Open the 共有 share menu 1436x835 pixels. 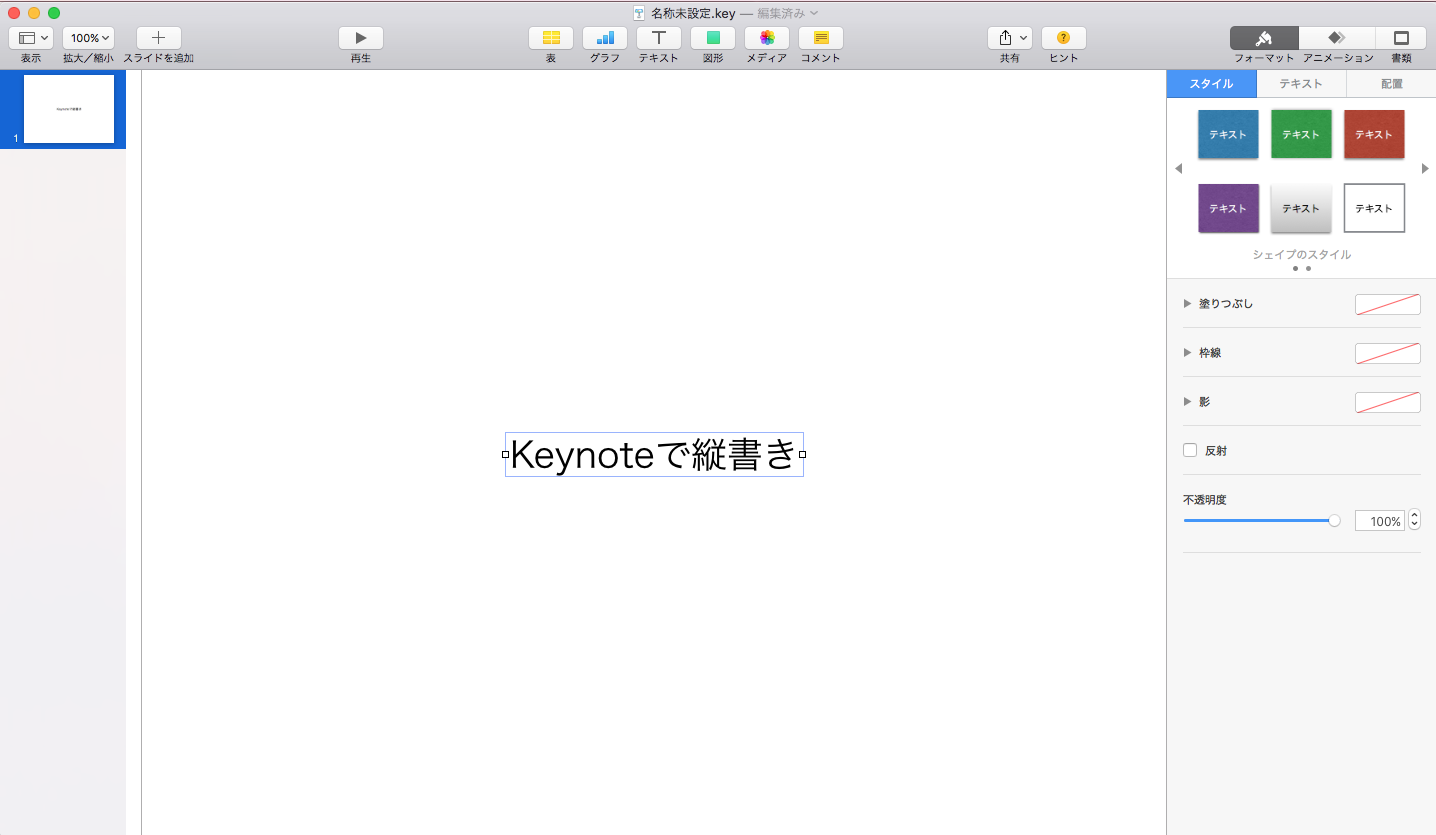[x=1010, y=38]
